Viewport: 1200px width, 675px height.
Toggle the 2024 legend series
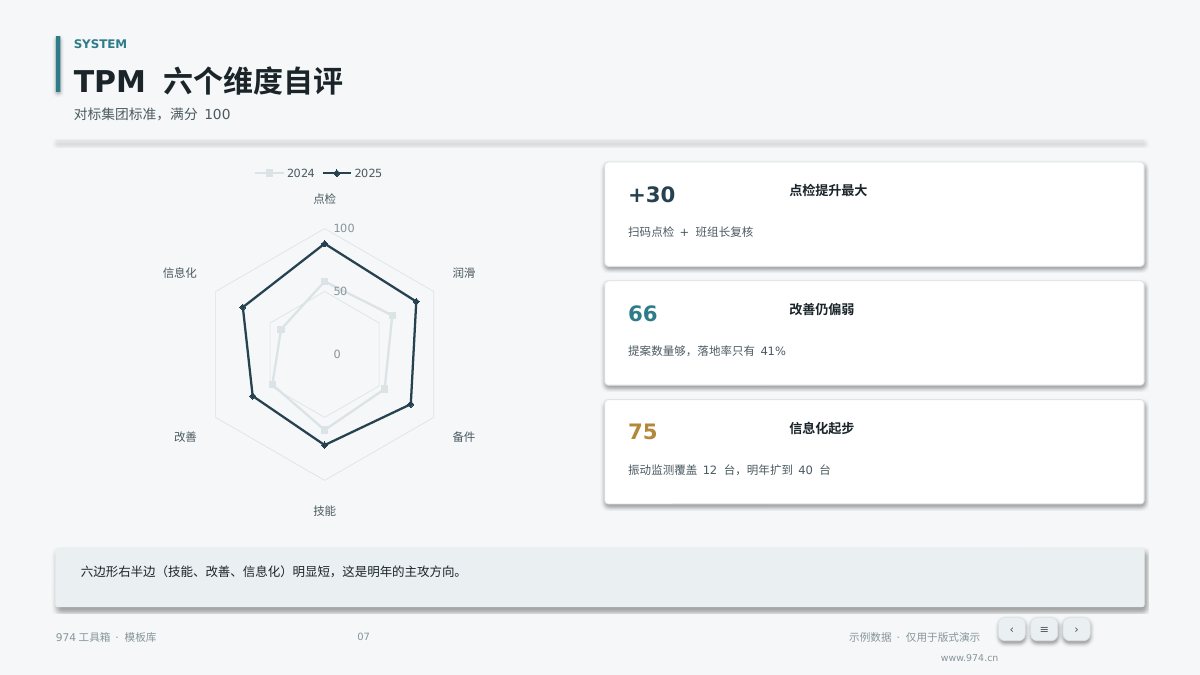point(285,173)
